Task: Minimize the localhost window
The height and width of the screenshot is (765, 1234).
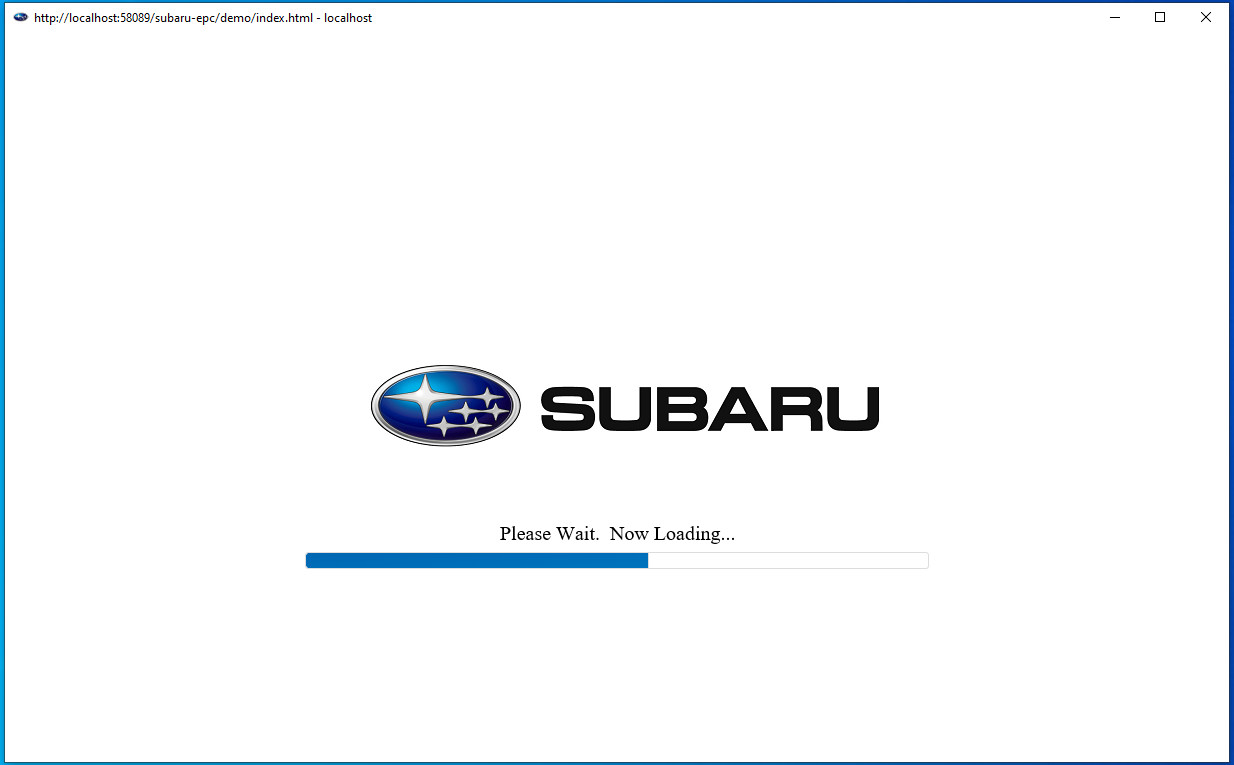Action: [1114, 17]
